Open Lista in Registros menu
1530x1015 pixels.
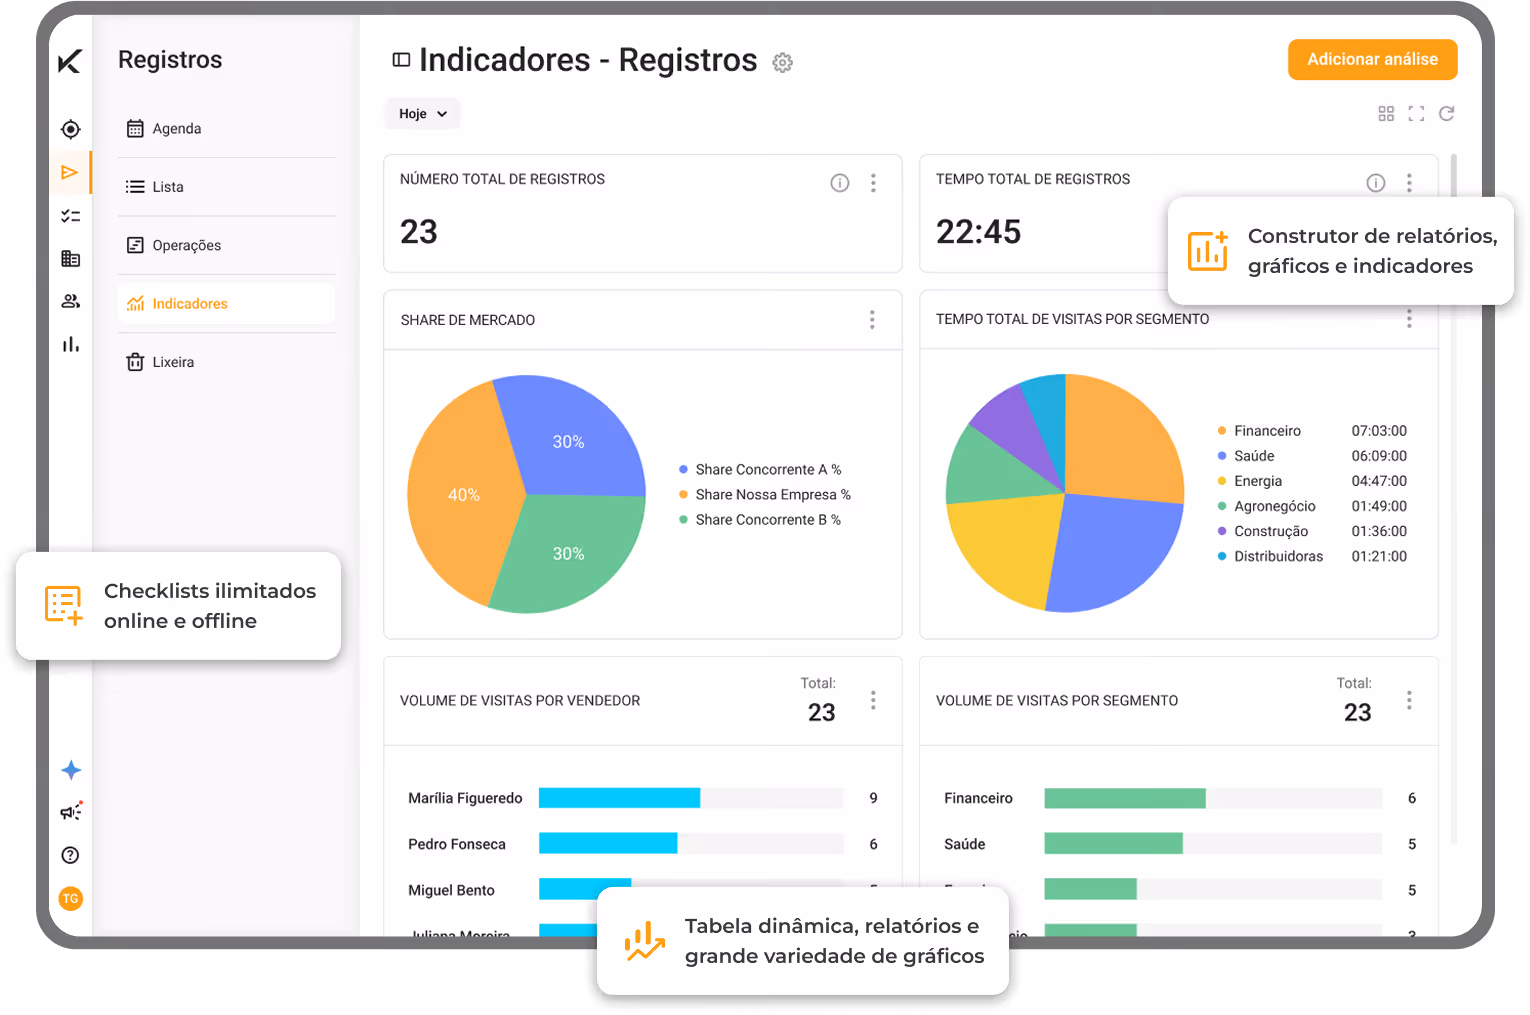click(x=226, y=187)
